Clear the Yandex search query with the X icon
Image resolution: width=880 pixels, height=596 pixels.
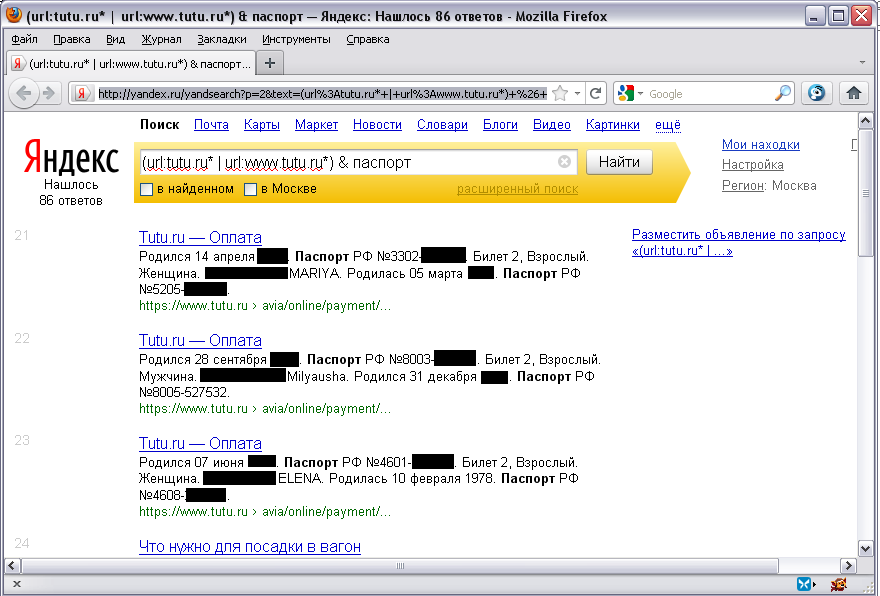(x=564, y=162)
